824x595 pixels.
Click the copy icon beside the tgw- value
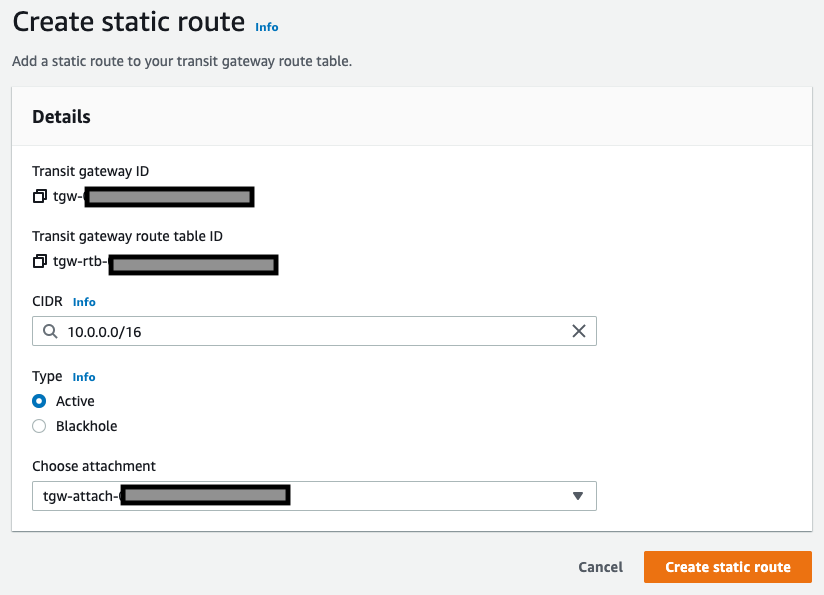point(40,196)
